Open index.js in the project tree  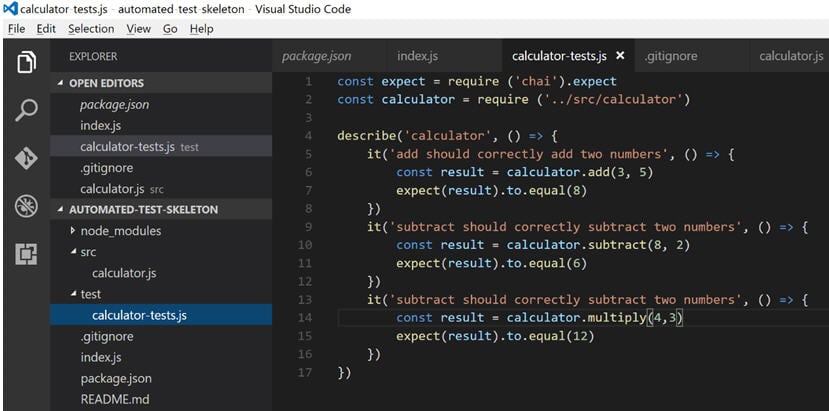pos(161,357)
